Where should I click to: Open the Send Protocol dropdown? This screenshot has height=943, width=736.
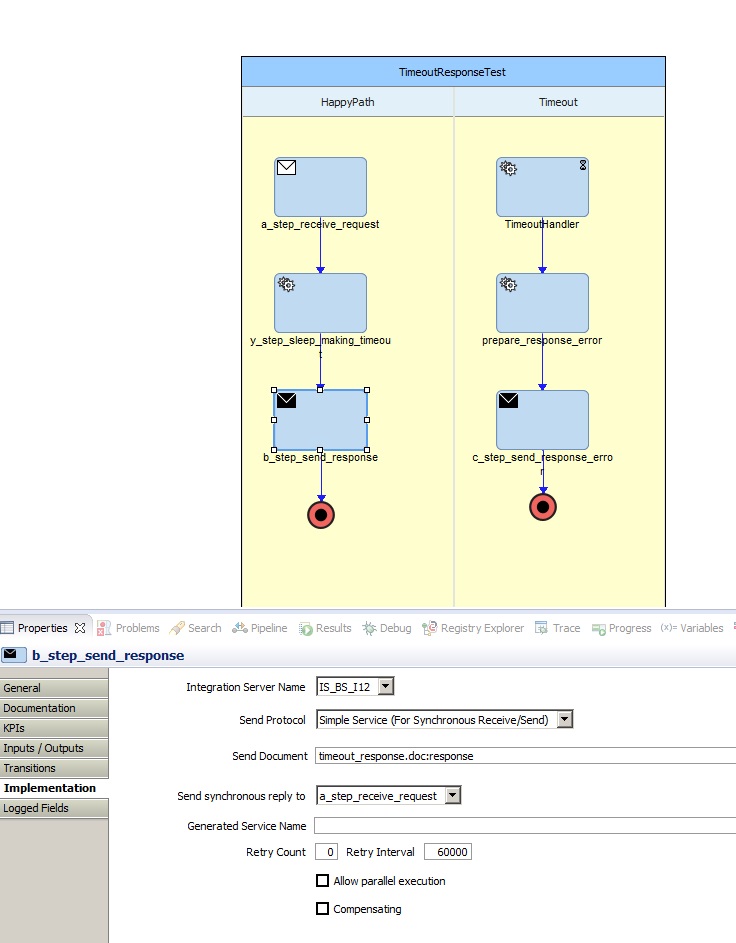pyautogui.click(x=565, y=719)
